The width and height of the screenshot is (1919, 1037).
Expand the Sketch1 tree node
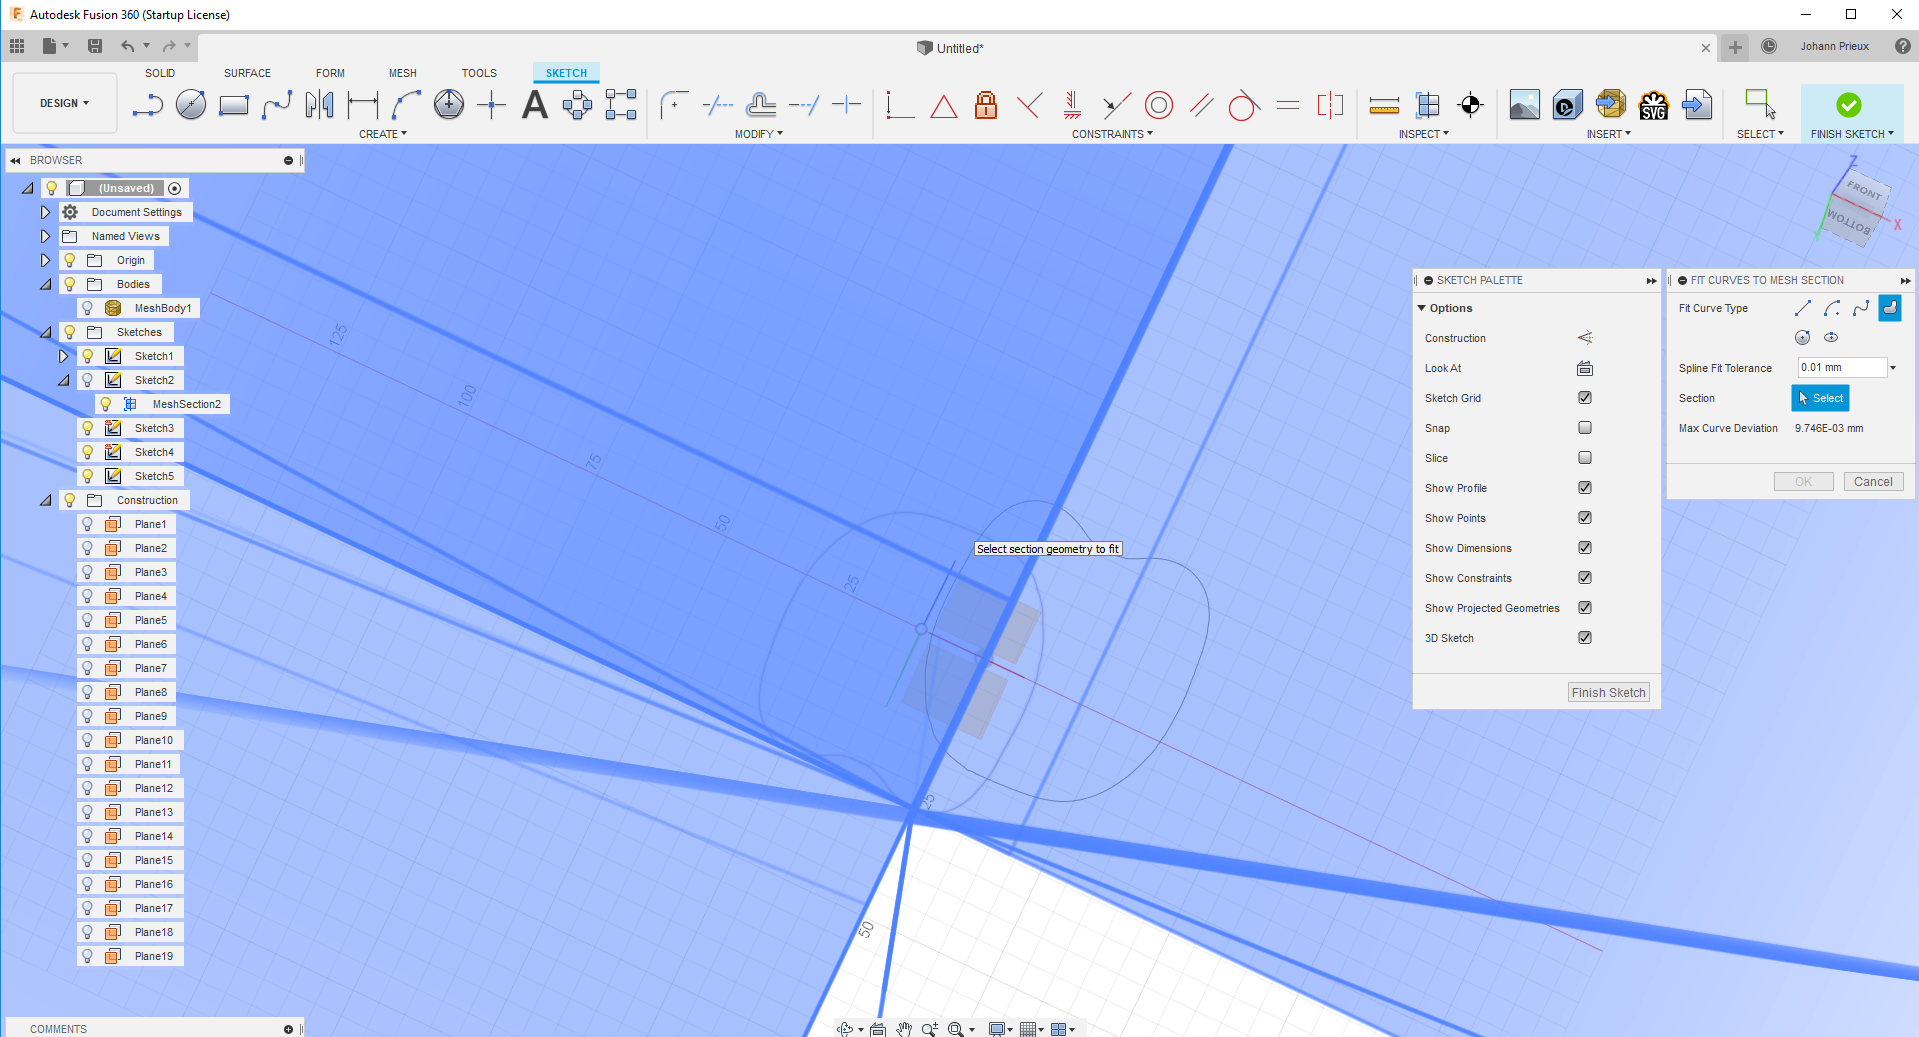(x=64, y=356)
